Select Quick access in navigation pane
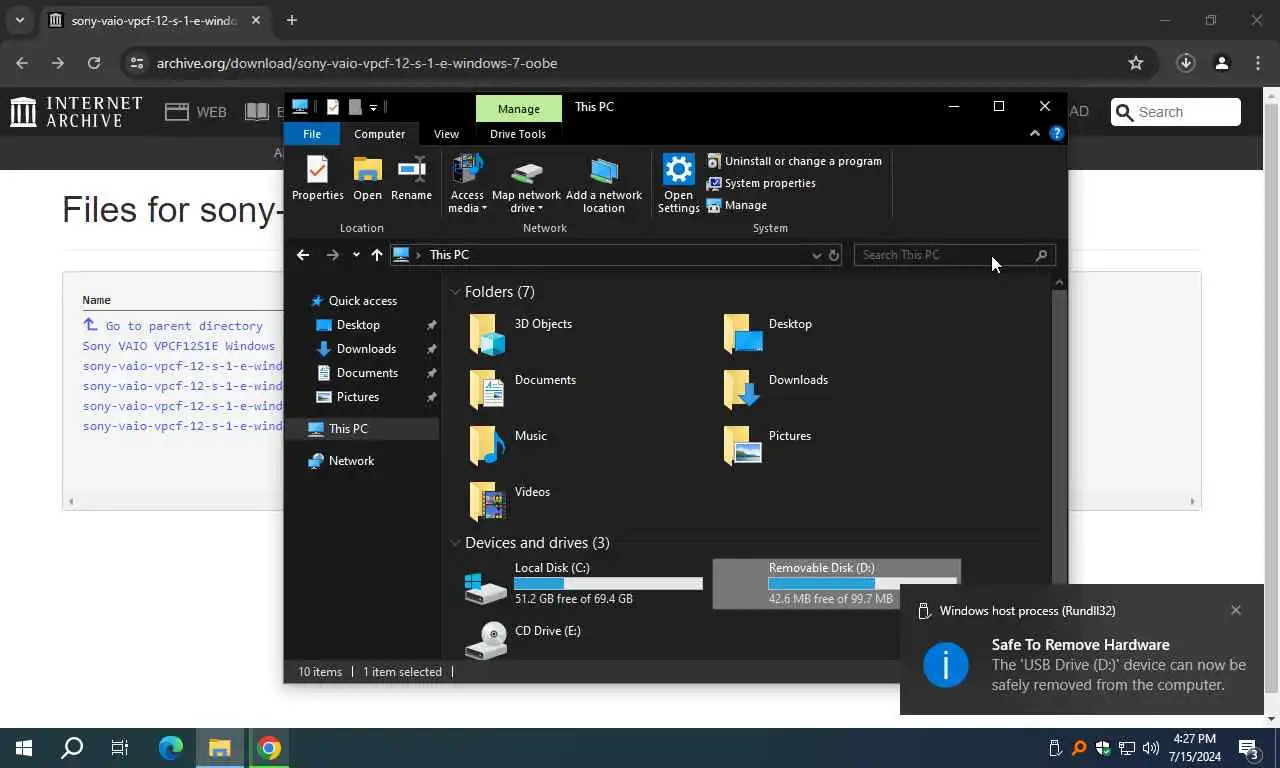Viewport: 1280px width, 768px height. [362, 301]
